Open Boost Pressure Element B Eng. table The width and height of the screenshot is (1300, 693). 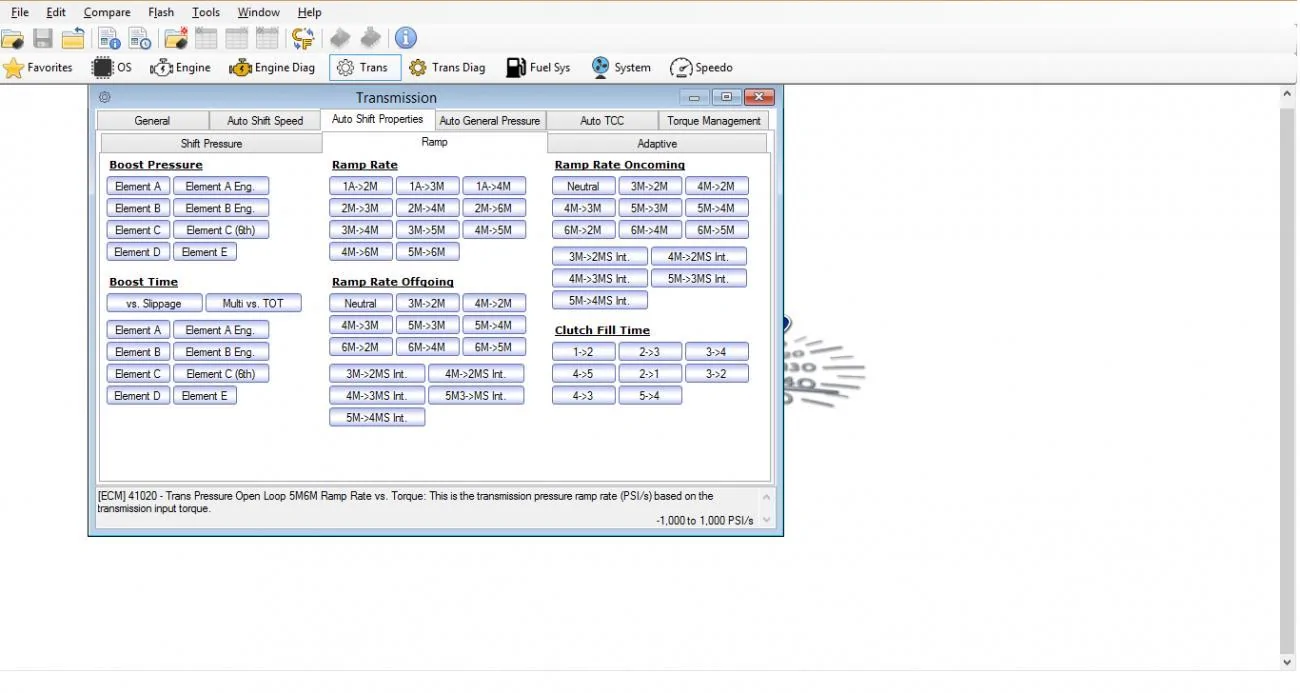[220, 208]
